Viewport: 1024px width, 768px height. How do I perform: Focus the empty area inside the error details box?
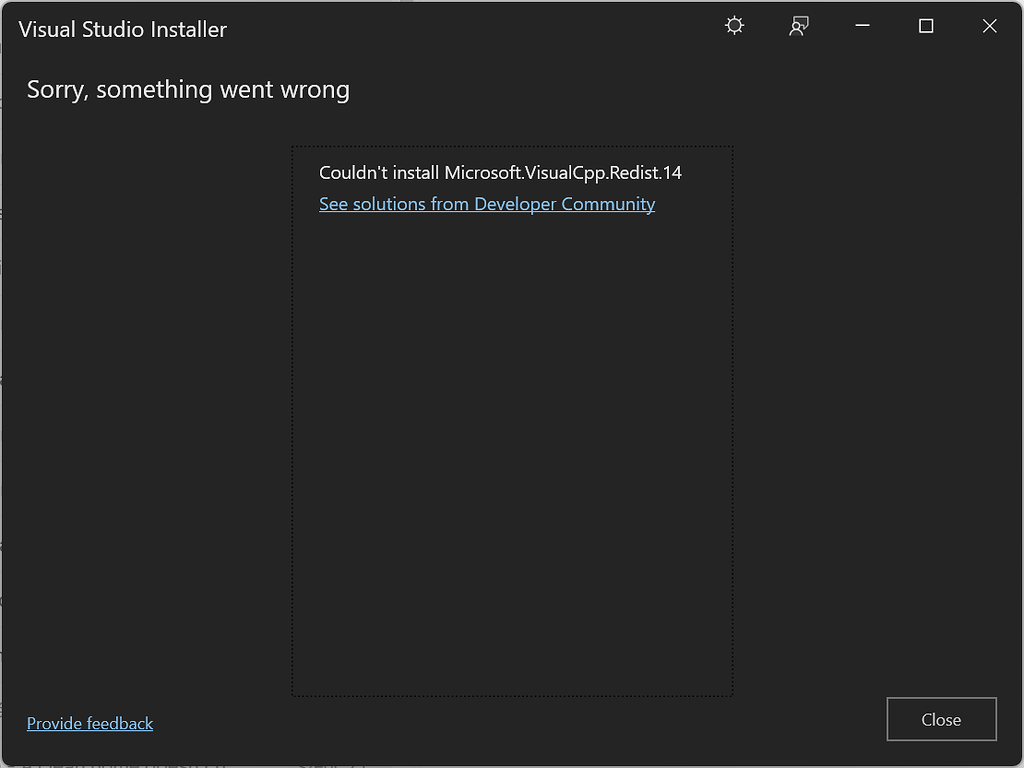point(512,450)
